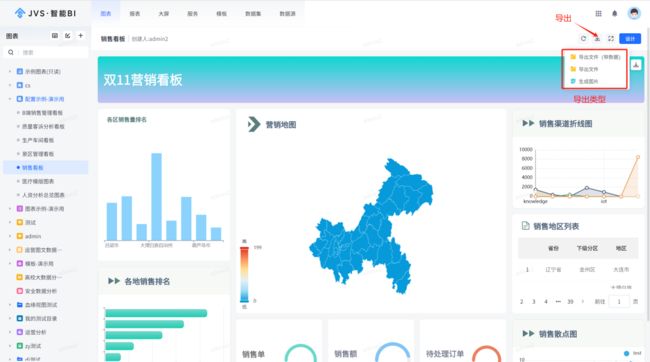Open 人资分析总览图表 in tree
The width and height of the screenshot is (650, 362).
(x=43, y=195)
